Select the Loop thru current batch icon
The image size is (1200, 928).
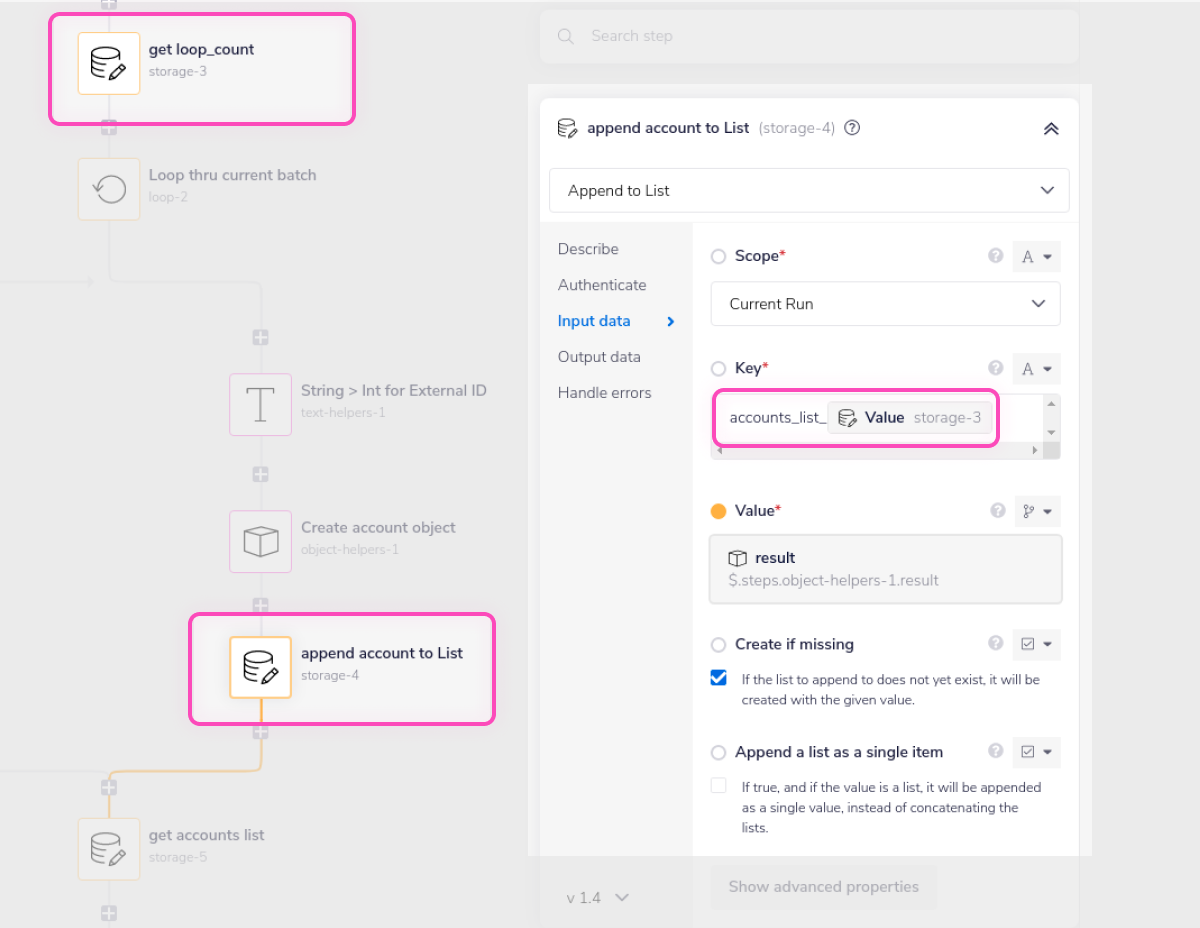tap(109, 189)
